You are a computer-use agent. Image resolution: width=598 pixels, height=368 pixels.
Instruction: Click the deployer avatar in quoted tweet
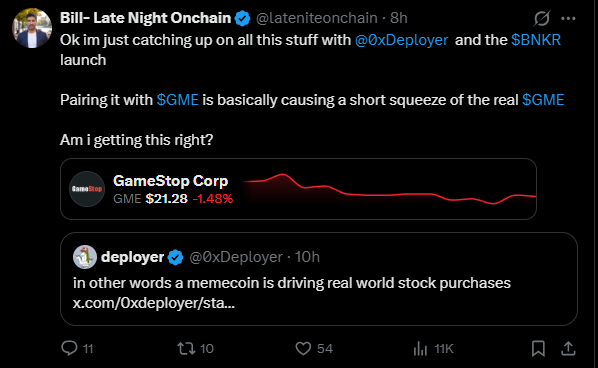coord(85,257)
